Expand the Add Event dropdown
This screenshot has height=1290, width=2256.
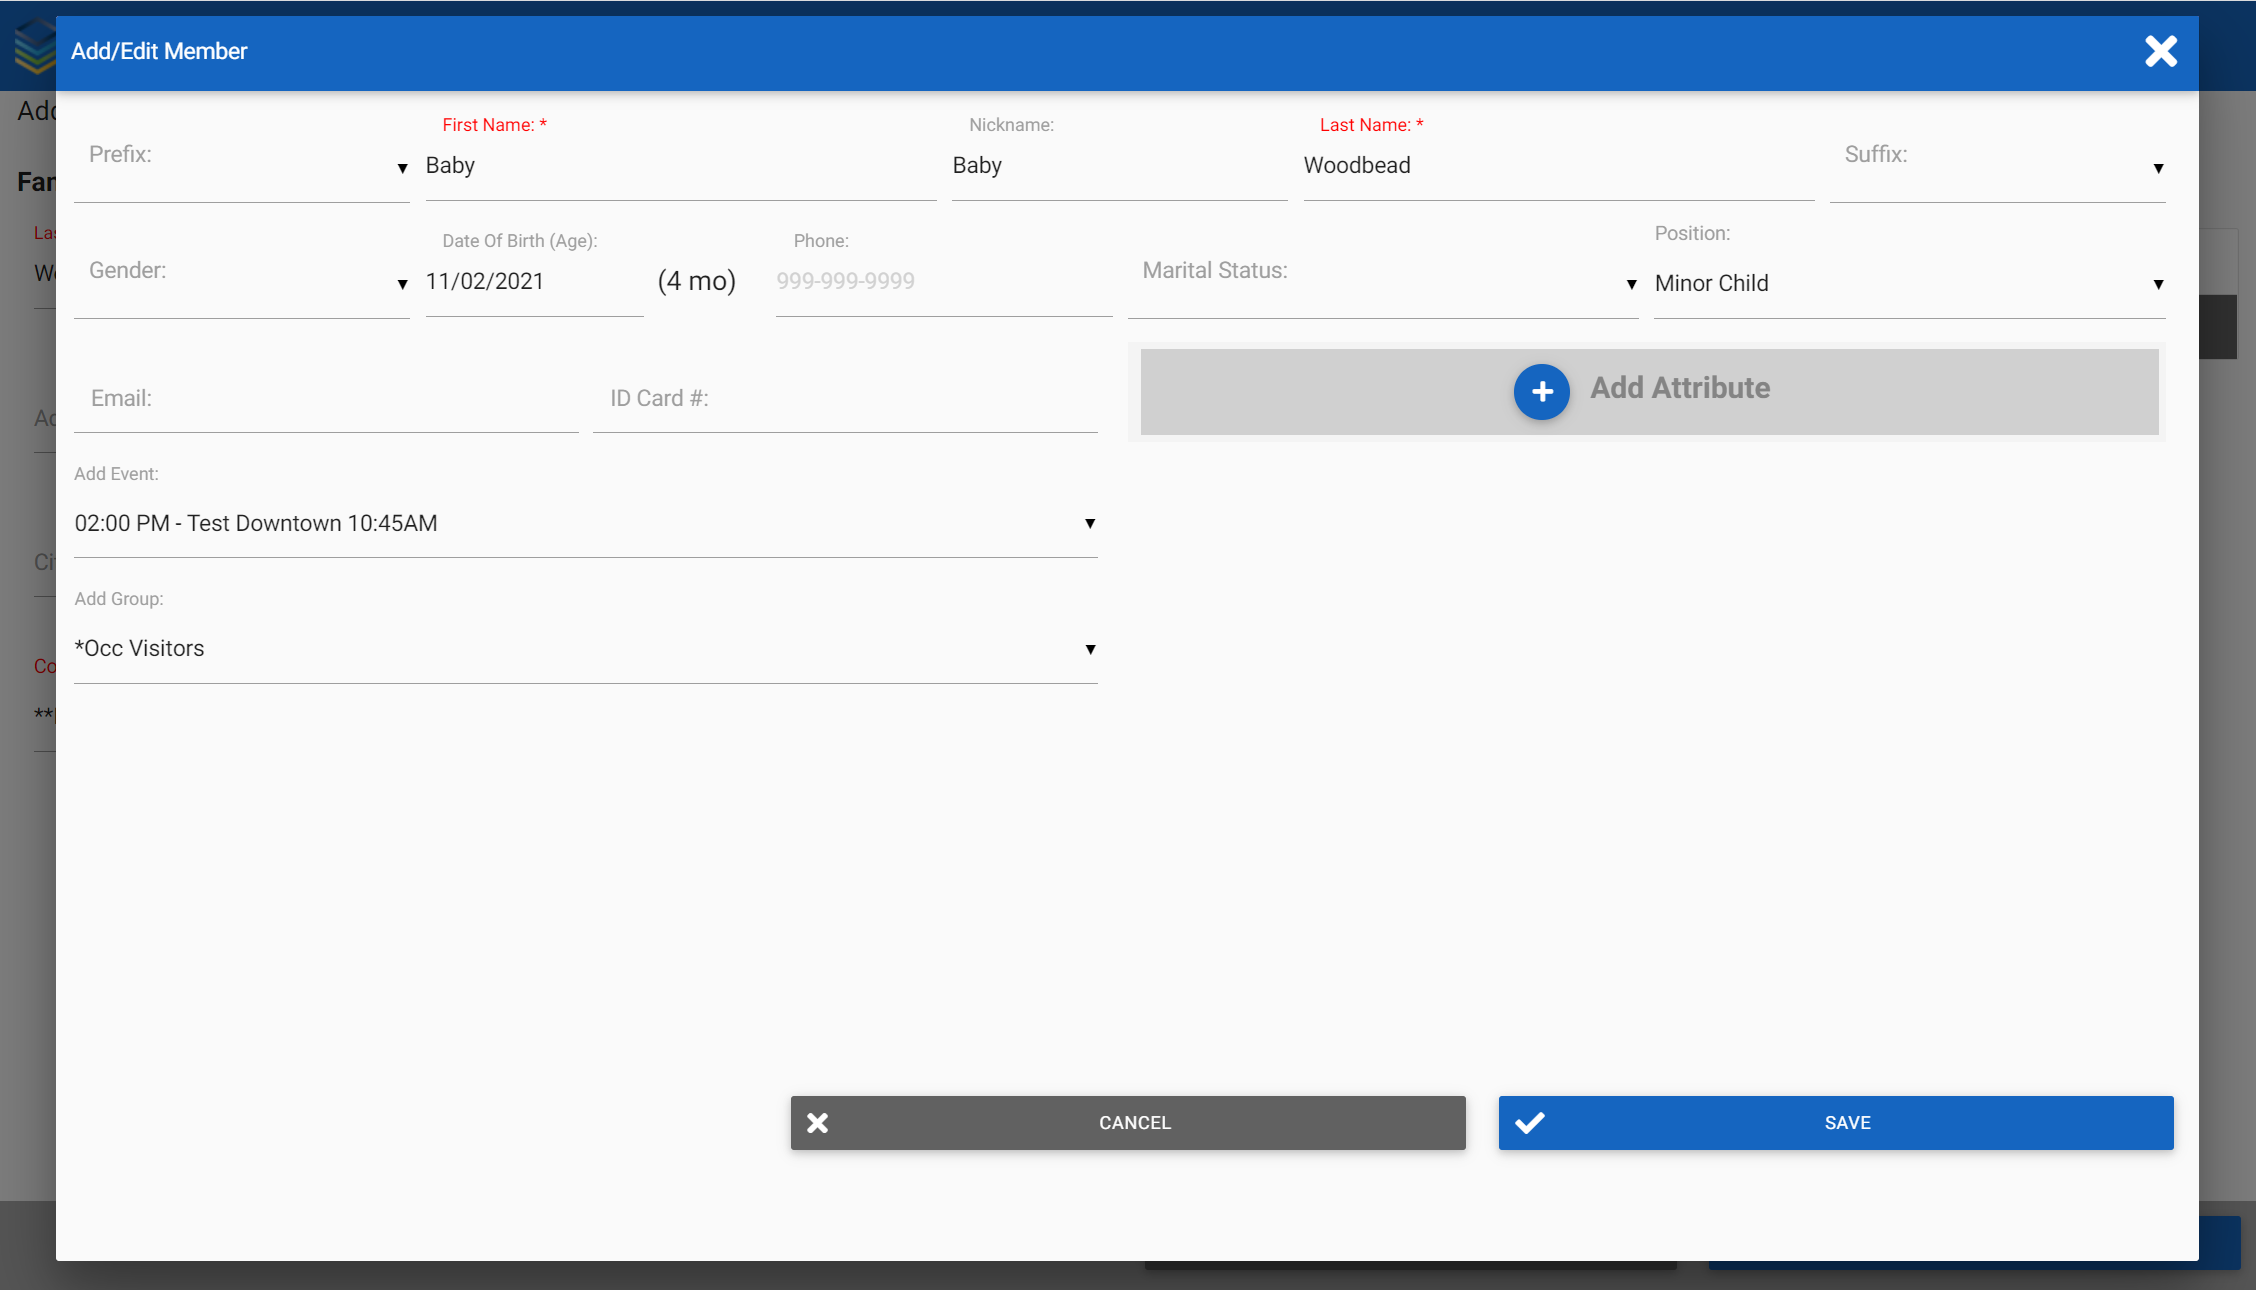pyautogui.click(x=586, y=524)
